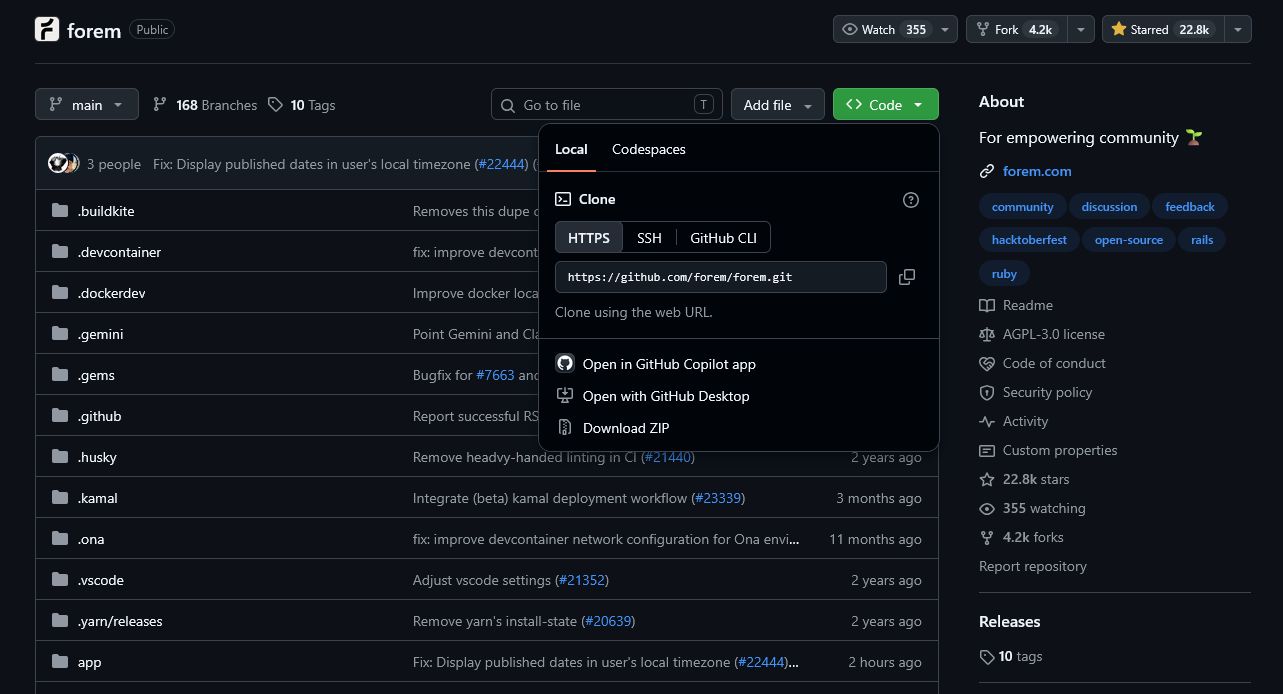Click the .vscode folder icon
Screen dimensions: 1283x694
coord(60,580)
